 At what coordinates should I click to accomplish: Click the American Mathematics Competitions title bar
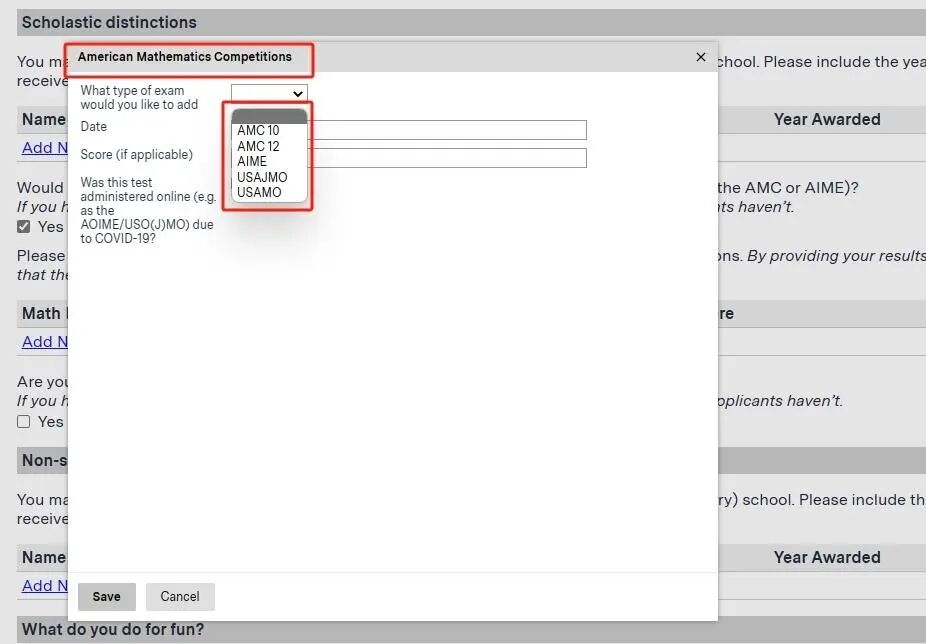point(400,57)
